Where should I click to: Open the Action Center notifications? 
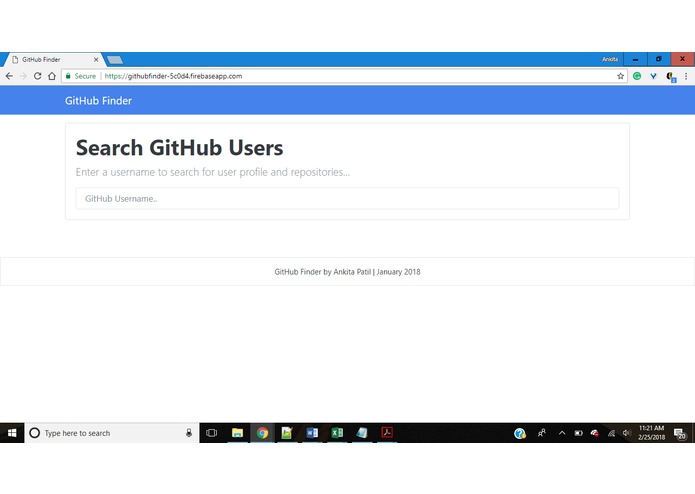(680, 433)
